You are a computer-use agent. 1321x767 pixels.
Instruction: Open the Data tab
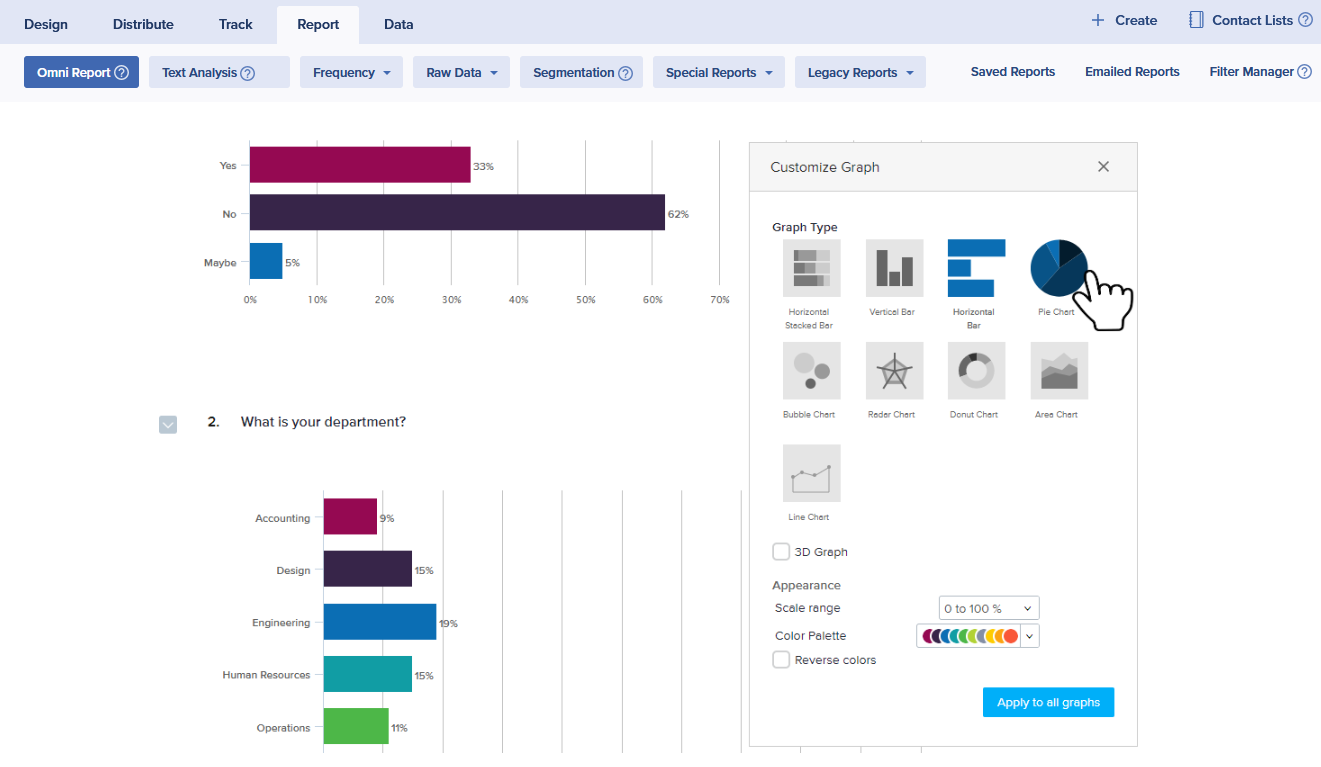tap(398, 24)
